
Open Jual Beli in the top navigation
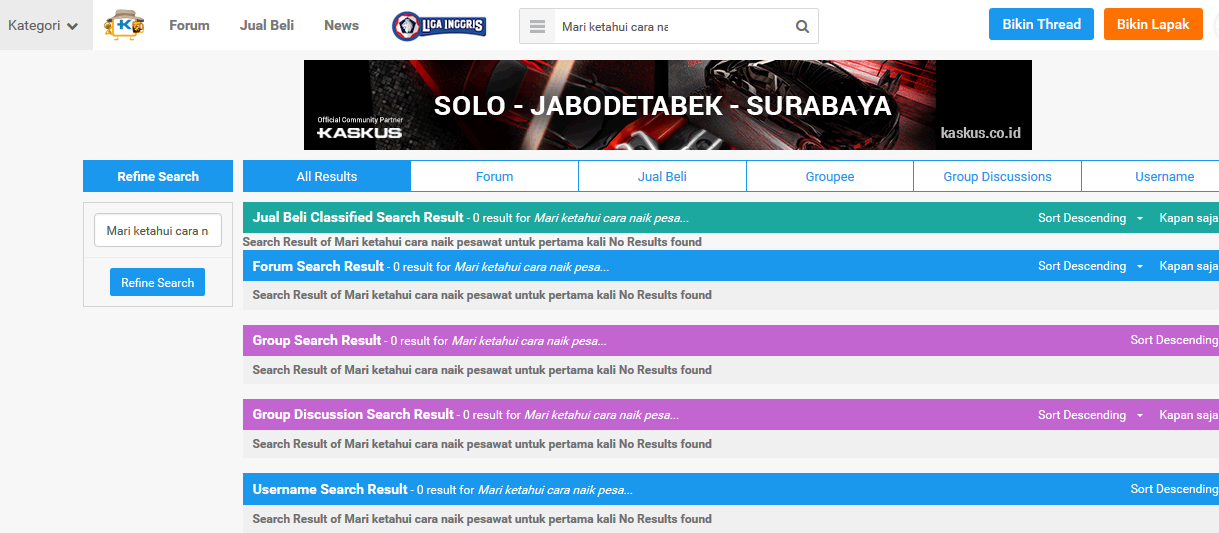pyautogui.click(x=267, y=25)
